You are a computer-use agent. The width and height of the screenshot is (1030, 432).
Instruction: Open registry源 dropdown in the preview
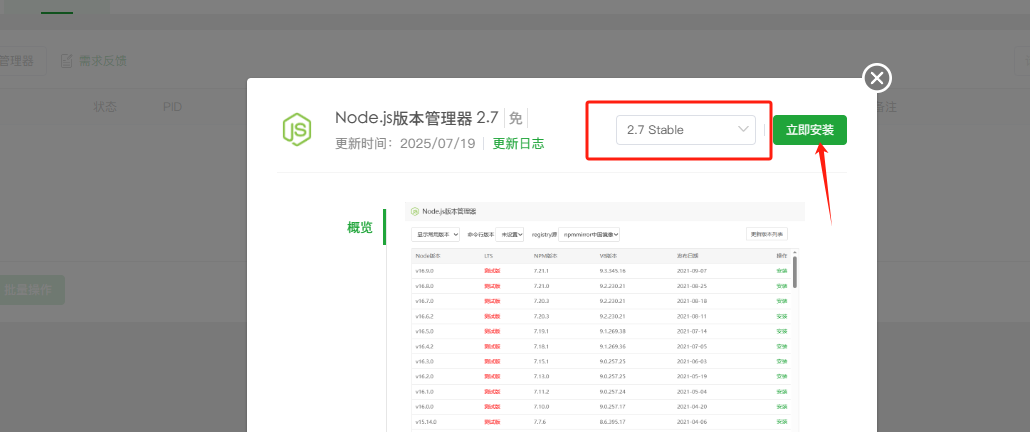589,234
